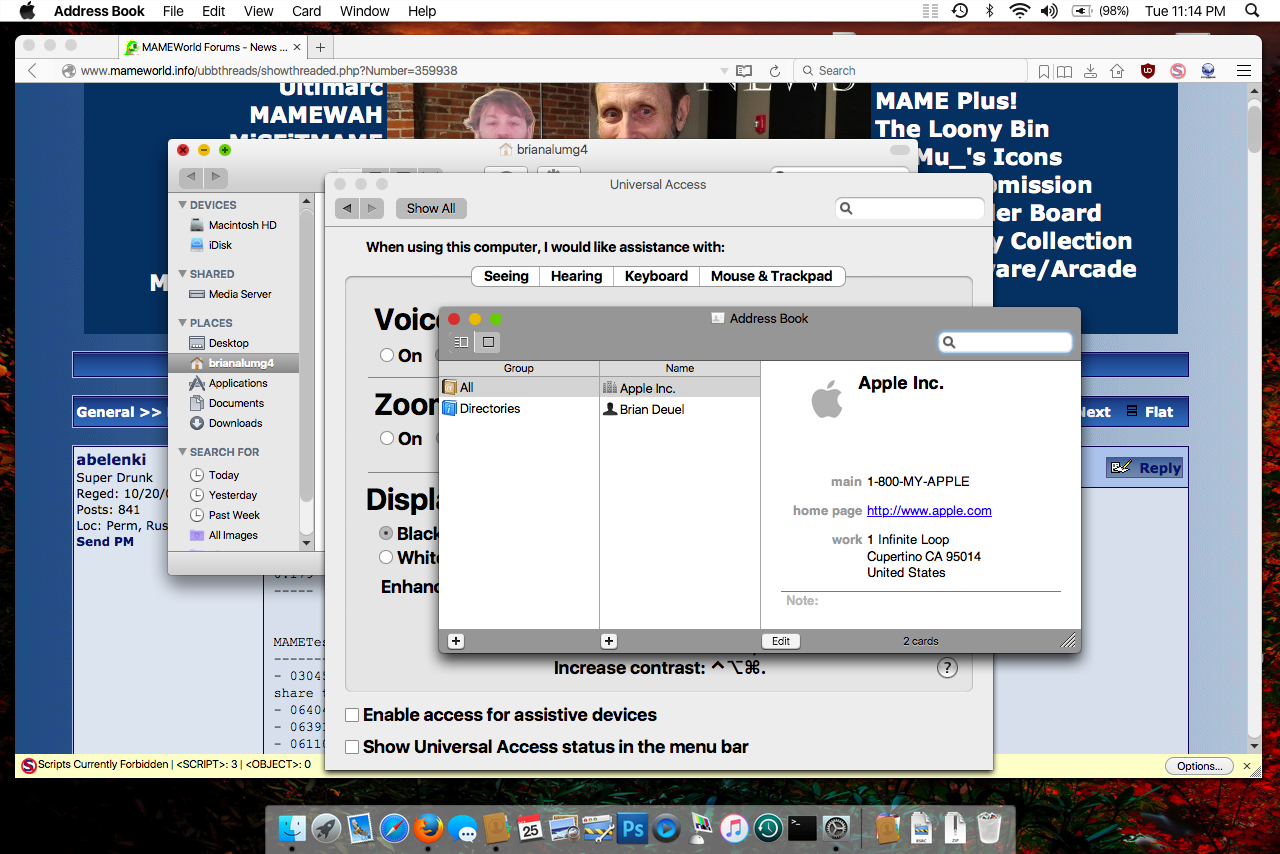Bookmark this page in Firefox
1280x854 pixels.
coord(1044,71)
